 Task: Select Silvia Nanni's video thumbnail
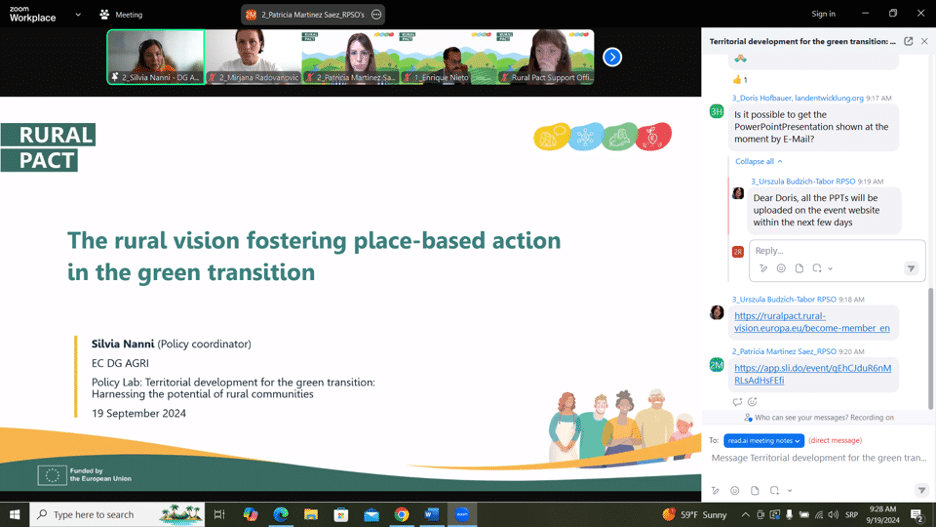(x=156, y=57)
